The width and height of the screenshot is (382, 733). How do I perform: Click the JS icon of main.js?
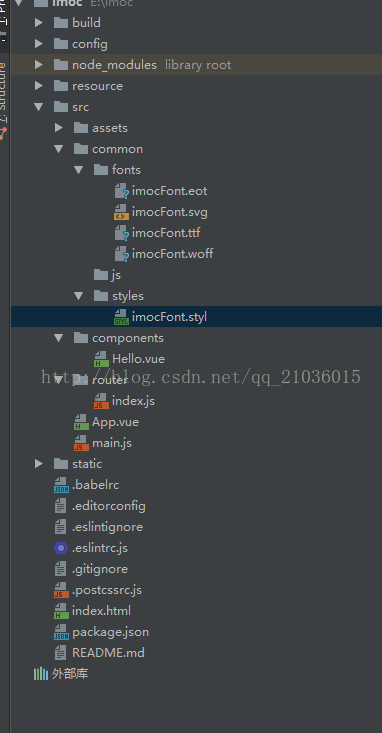click(x=81, y=443)
